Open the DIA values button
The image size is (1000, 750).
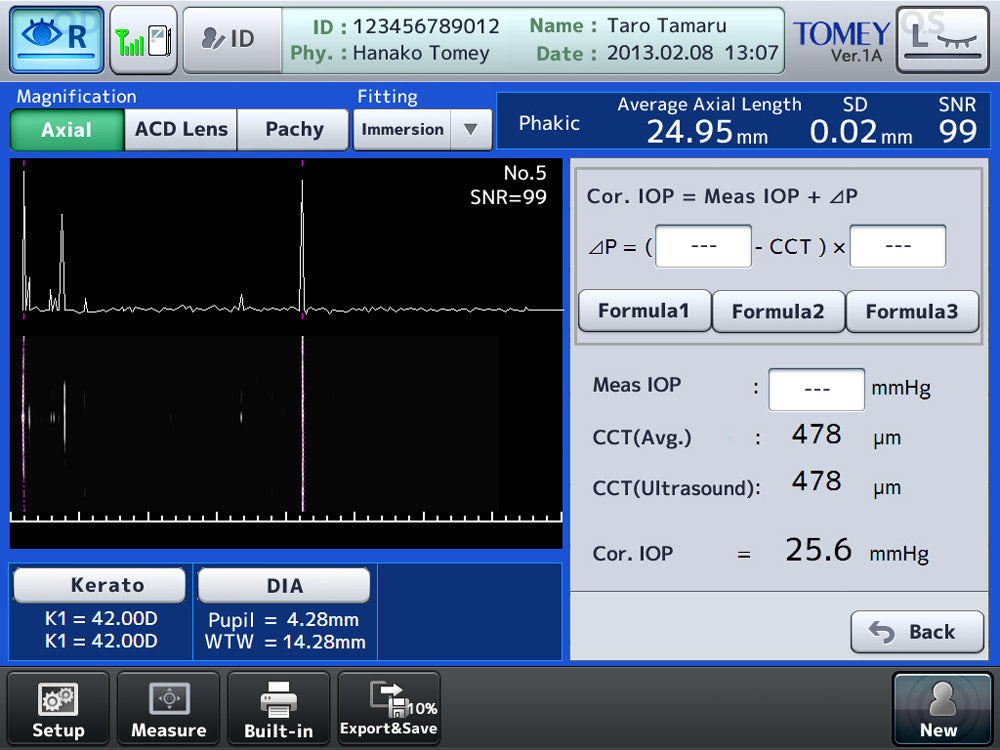[x=284, y=585]
